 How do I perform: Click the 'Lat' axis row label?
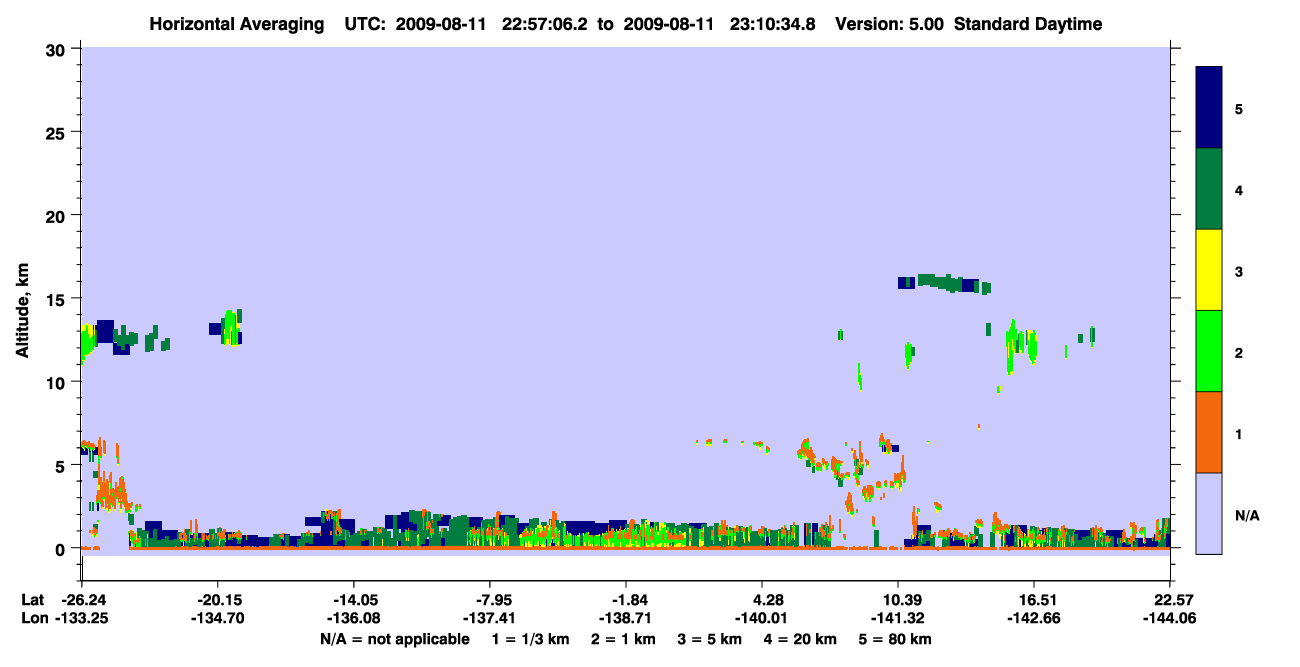point(32,600)
